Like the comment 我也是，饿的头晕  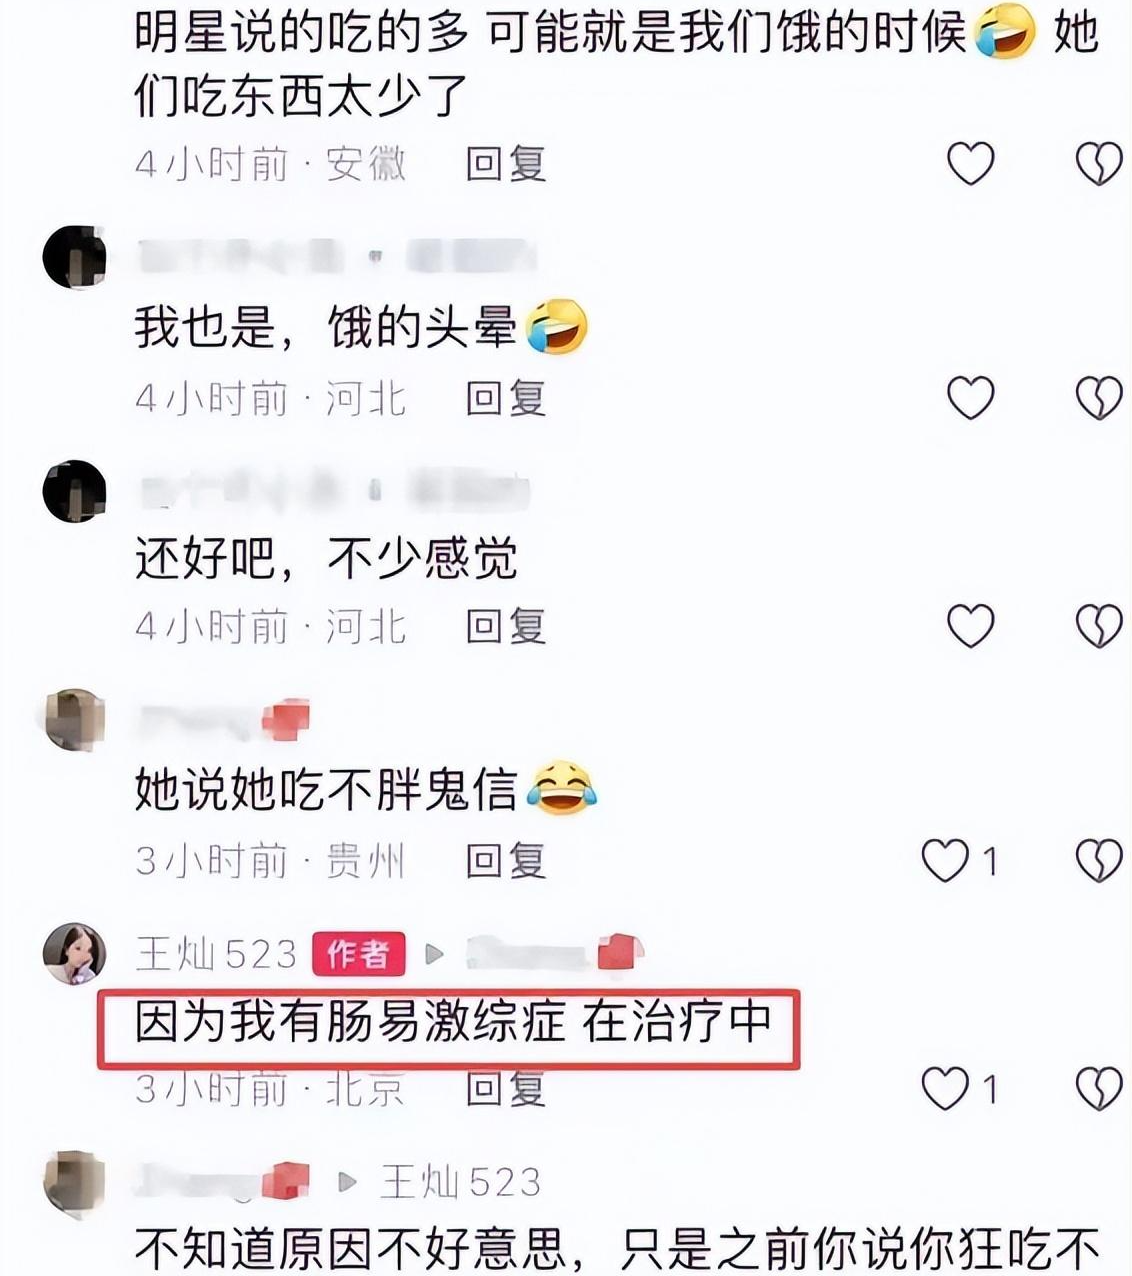pos(970,398)
